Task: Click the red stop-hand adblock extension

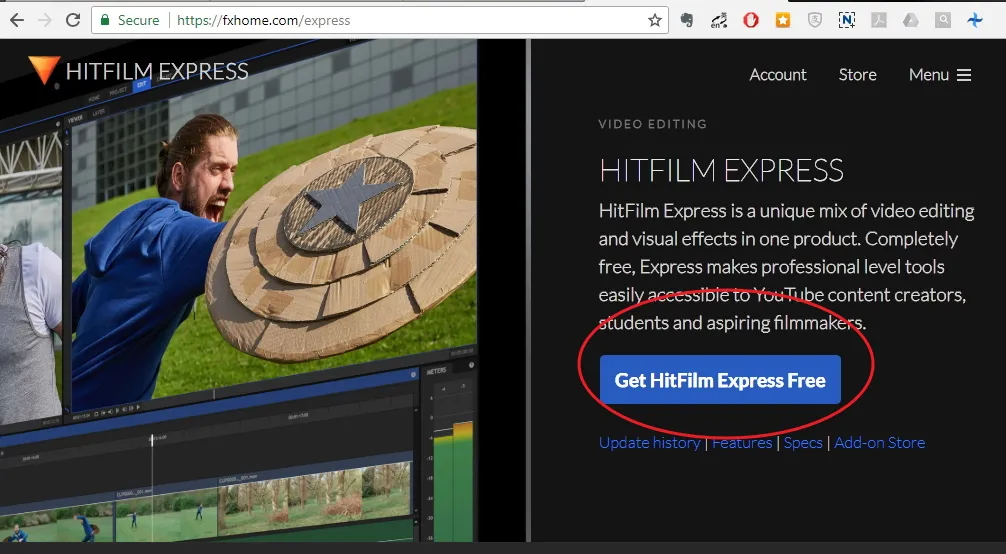Action: tap(751, 21)
